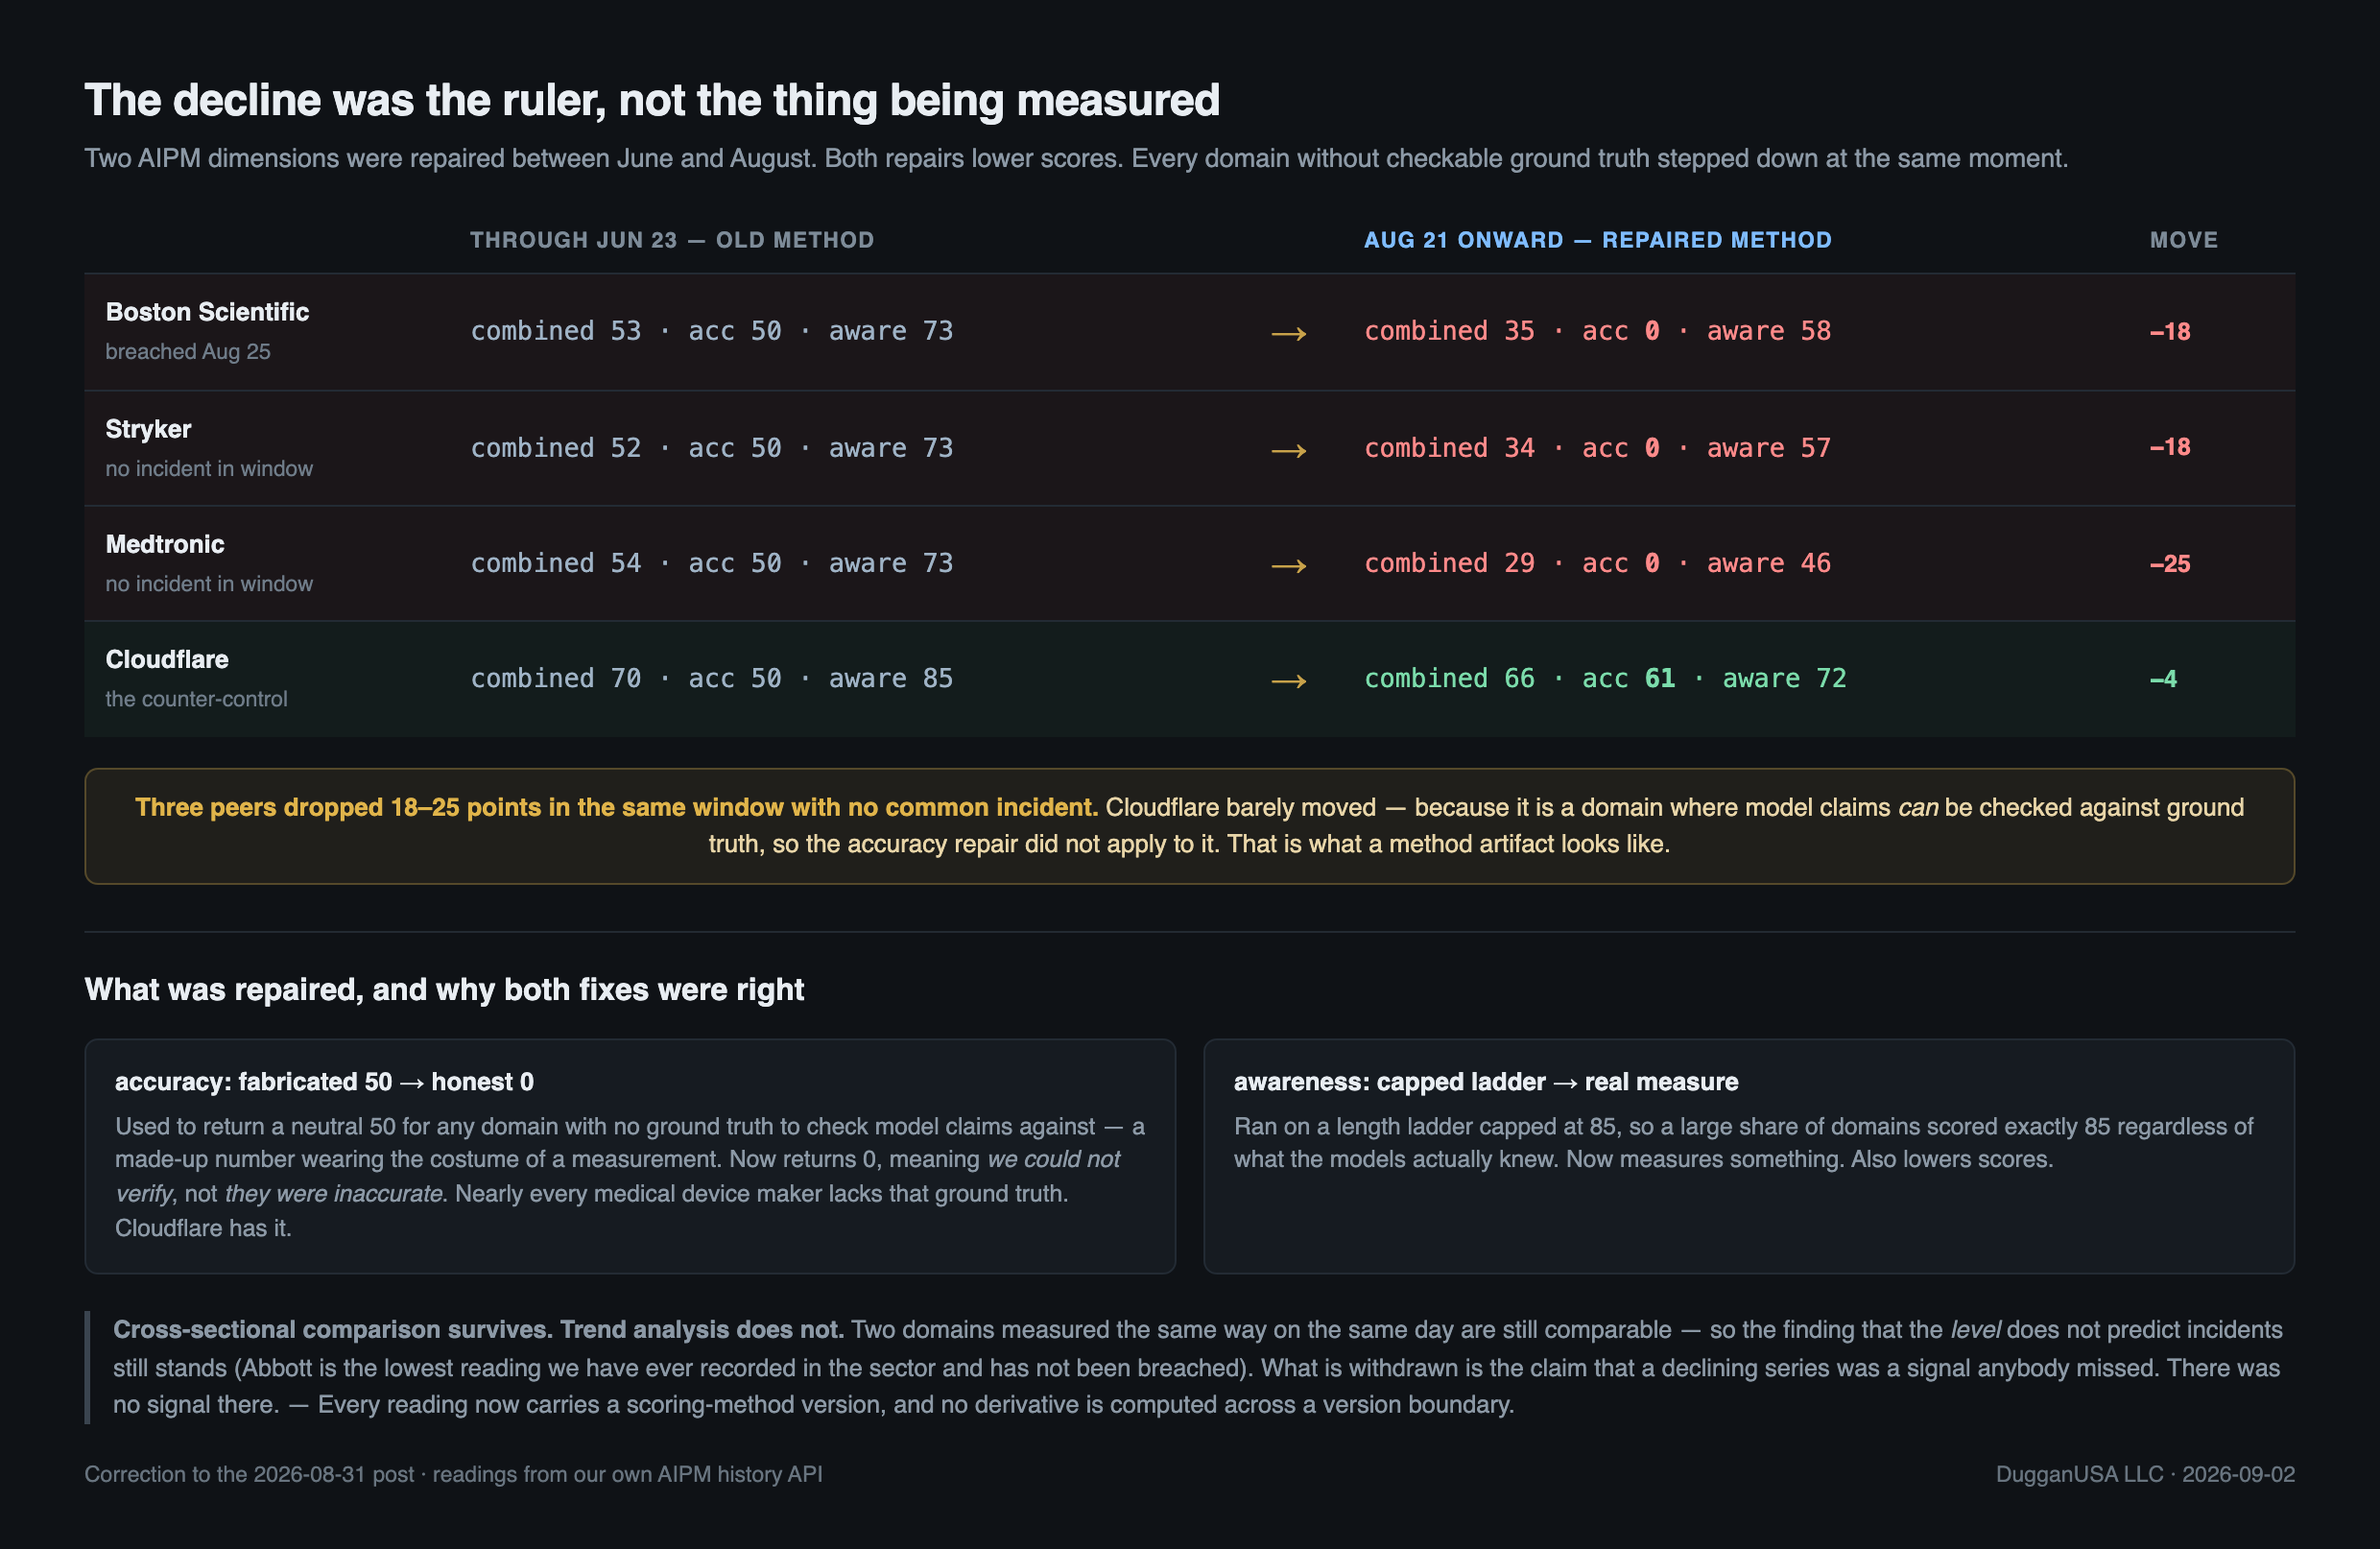The image size is (2380, 1549).
Task: Click the arrow in the Stryker row
Action: 1288,450
